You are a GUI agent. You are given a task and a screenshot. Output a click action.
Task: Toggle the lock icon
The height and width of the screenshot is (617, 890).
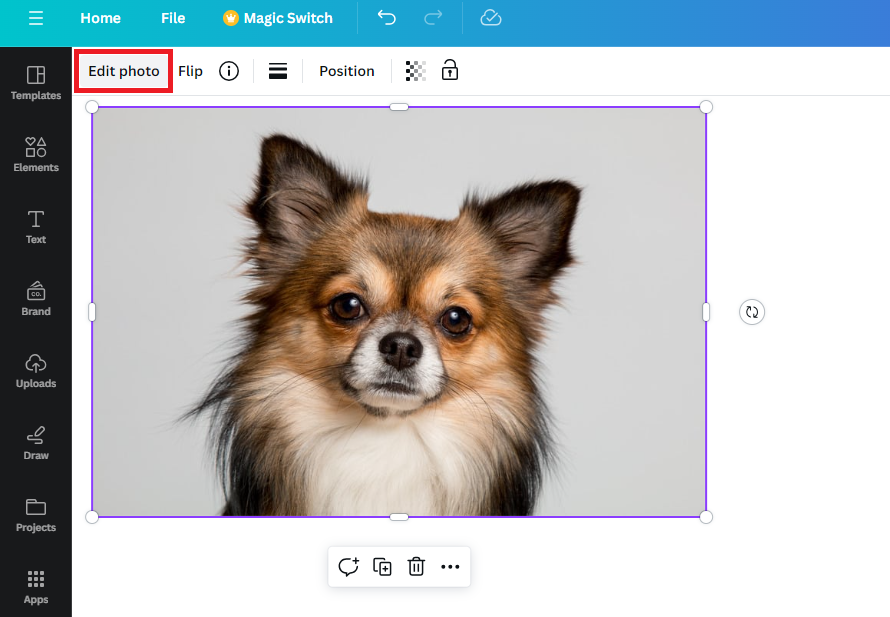450,70
